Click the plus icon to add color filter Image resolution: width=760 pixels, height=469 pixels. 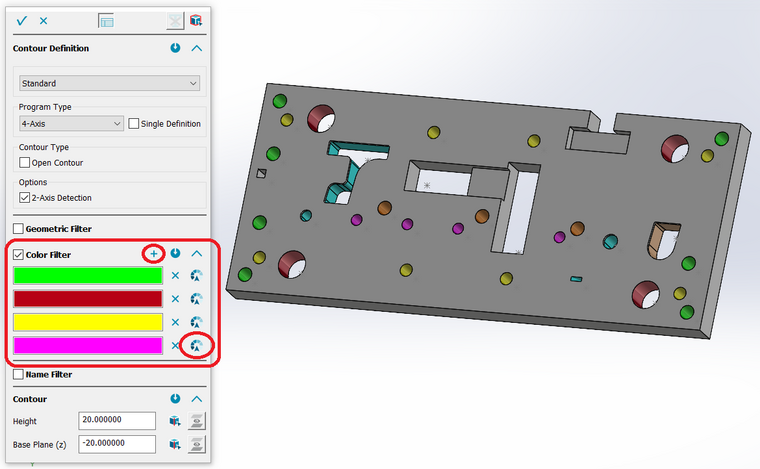coord(153,254)
